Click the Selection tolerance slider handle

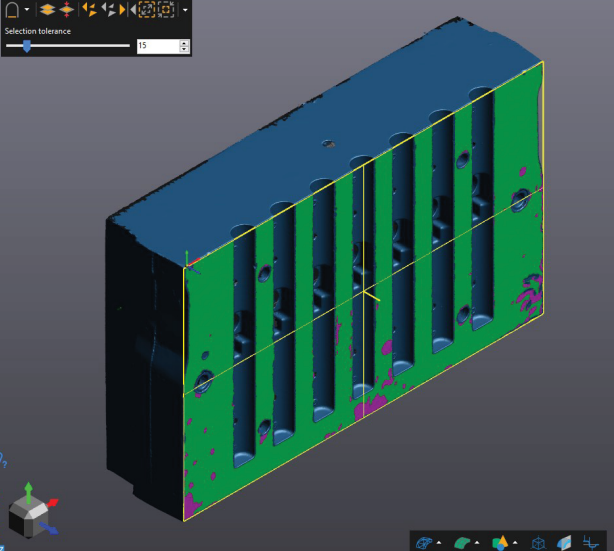pos(27,46)
